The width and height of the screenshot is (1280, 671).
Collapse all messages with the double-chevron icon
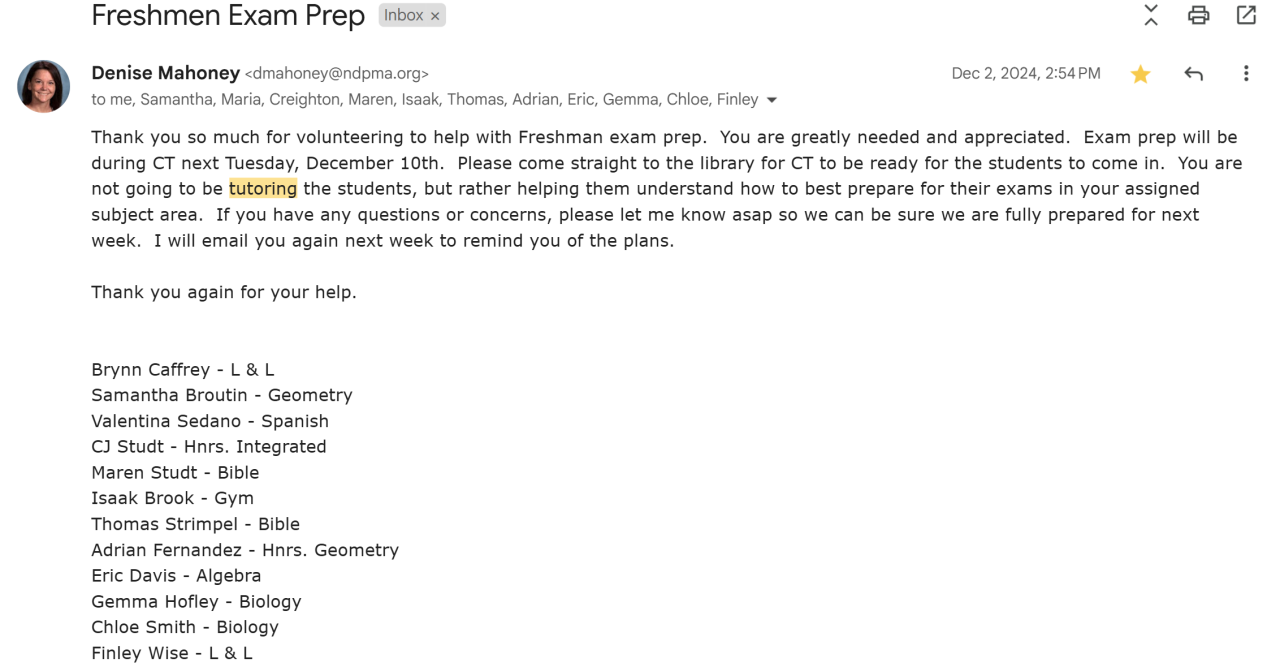coord(1151,15)
